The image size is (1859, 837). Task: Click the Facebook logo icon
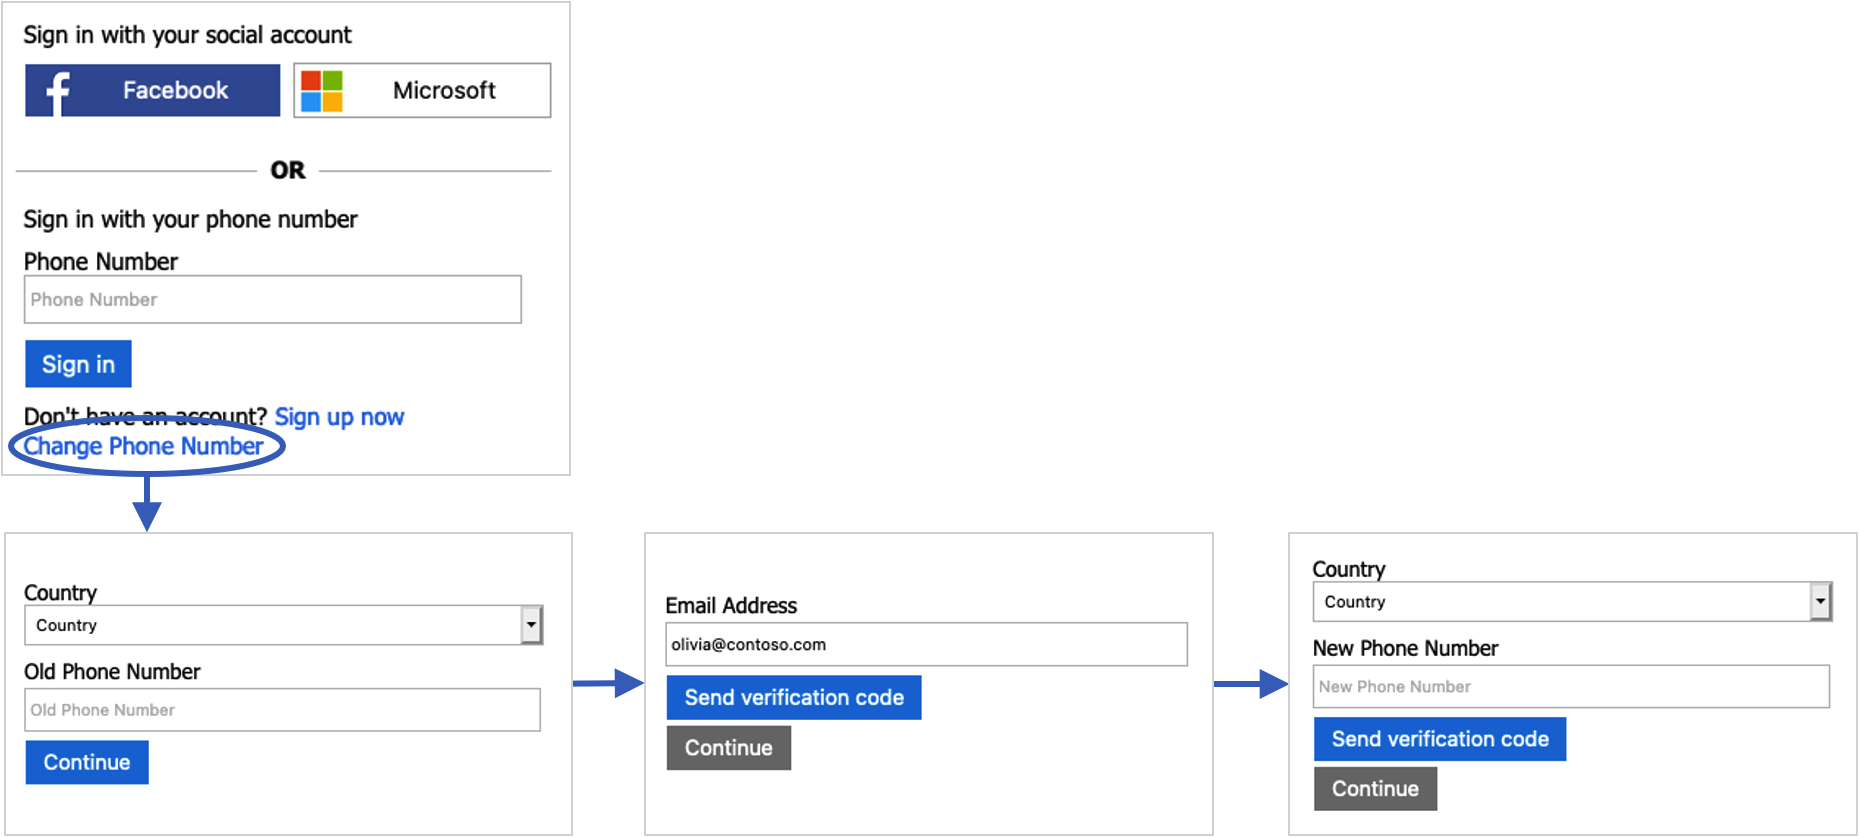57,92
